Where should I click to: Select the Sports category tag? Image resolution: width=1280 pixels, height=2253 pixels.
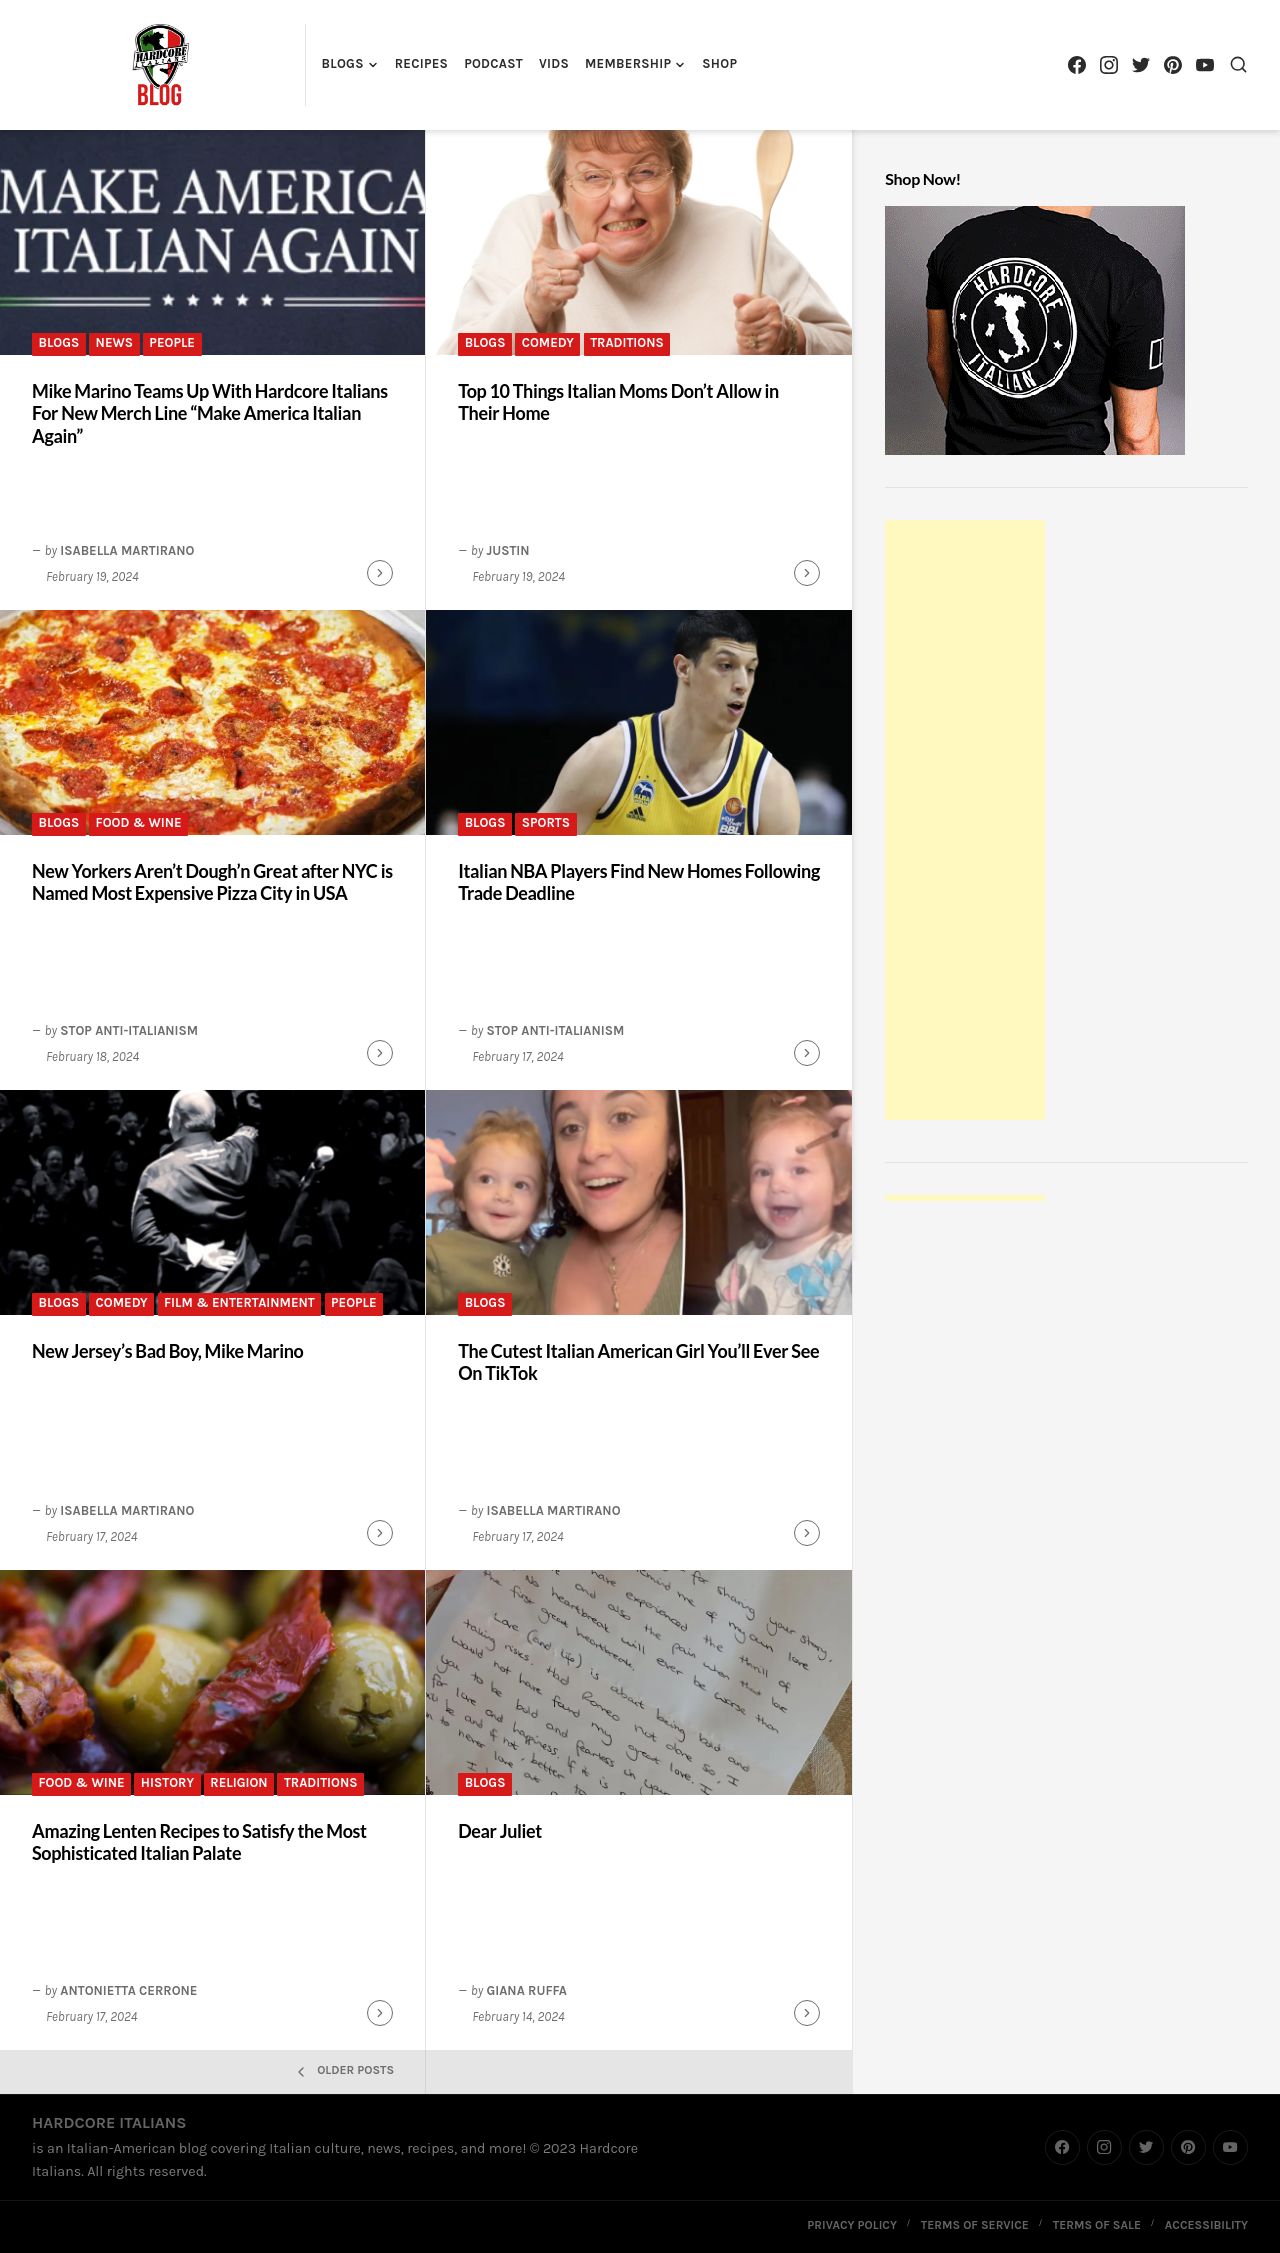click(x=546, y=823)
